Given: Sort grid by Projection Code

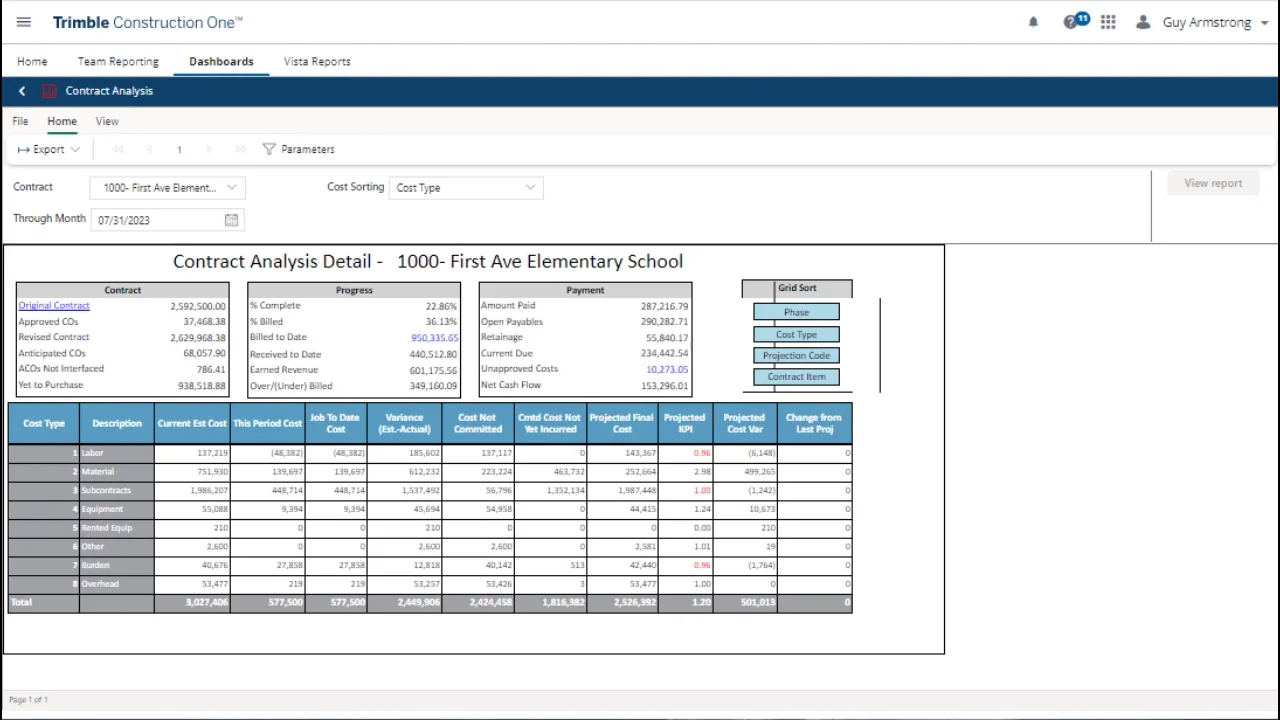Looking at the screenshot, I should (796, 356).
